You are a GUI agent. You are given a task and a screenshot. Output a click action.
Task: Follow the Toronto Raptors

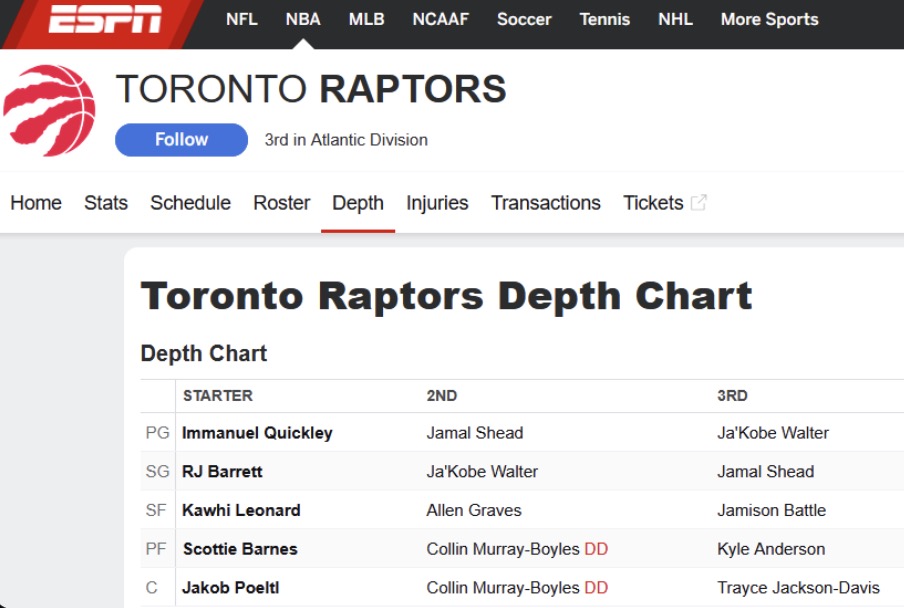click(181, 139)
